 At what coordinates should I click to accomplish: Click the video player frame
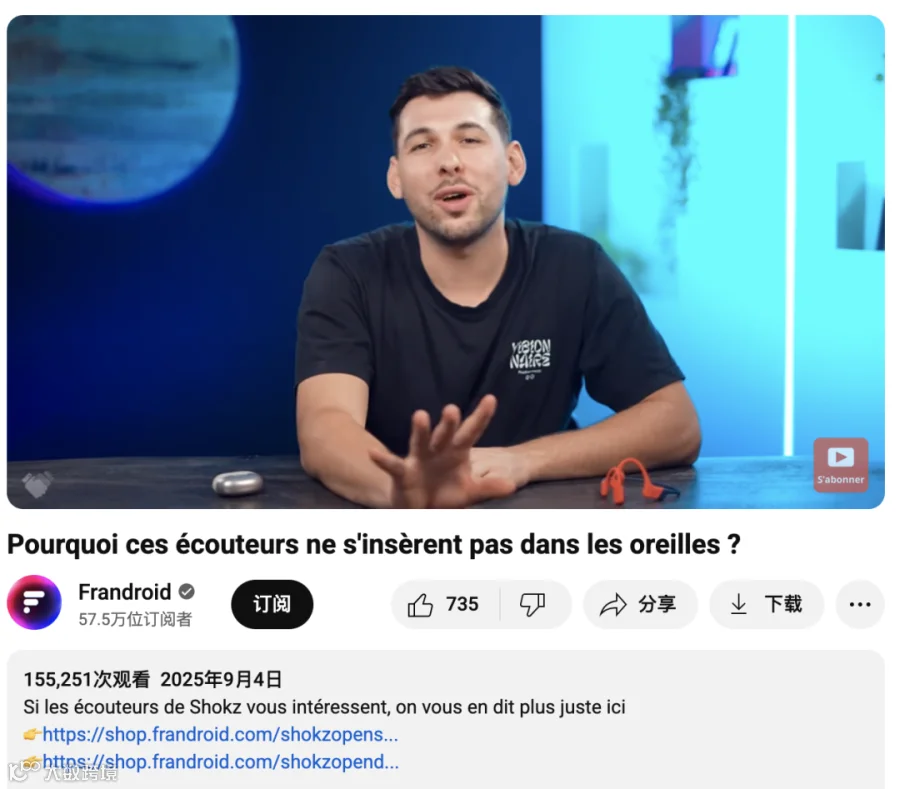click(445, 262)
